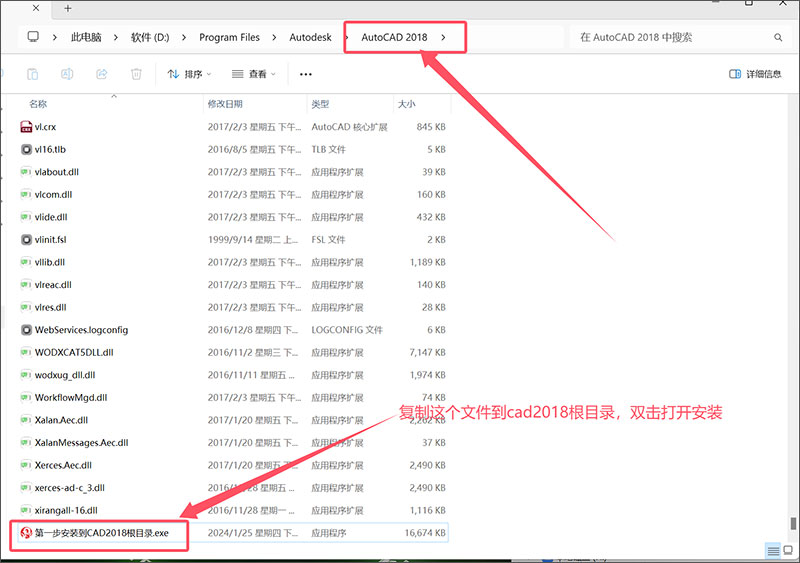Screen dimensions: 800x563
Task: Click 1999/9/14 date of vlinit.fsl
Action: 253,239
